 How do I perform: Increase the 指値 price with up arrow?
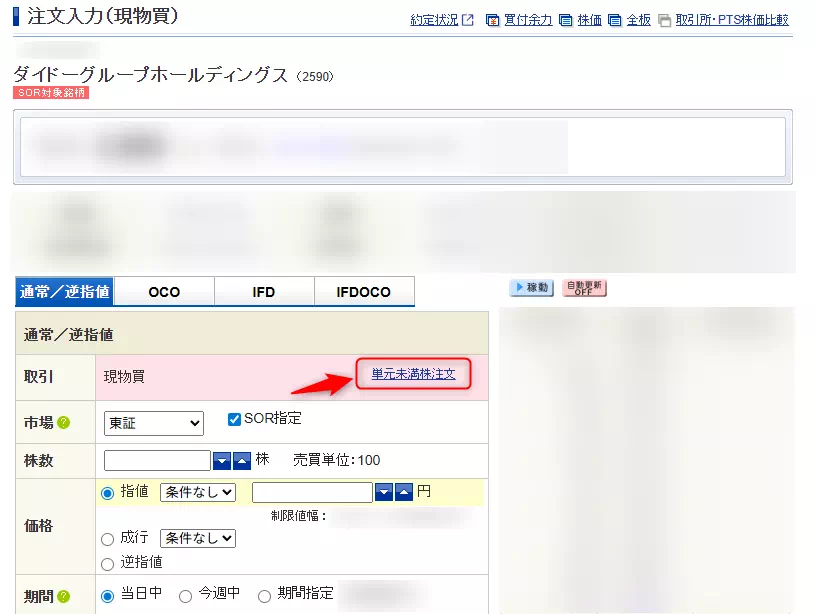pos(403,492)
